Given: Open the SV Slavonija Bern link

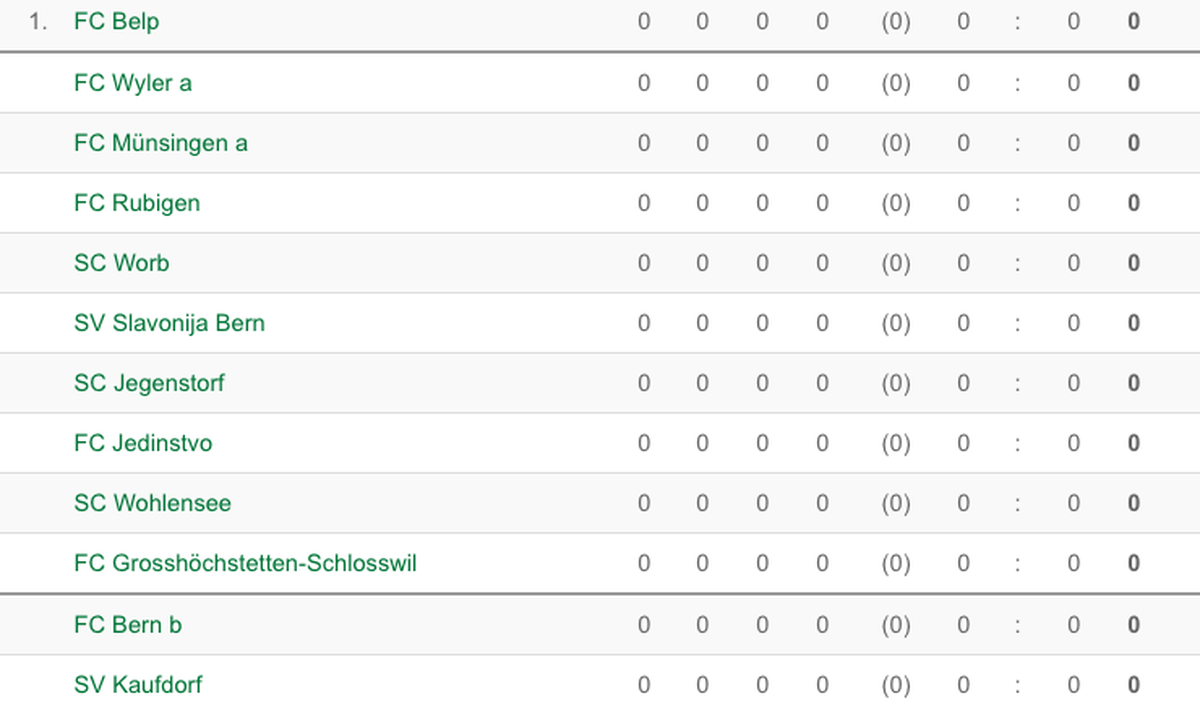Looking at the screenshot, I should coord(169,323).
